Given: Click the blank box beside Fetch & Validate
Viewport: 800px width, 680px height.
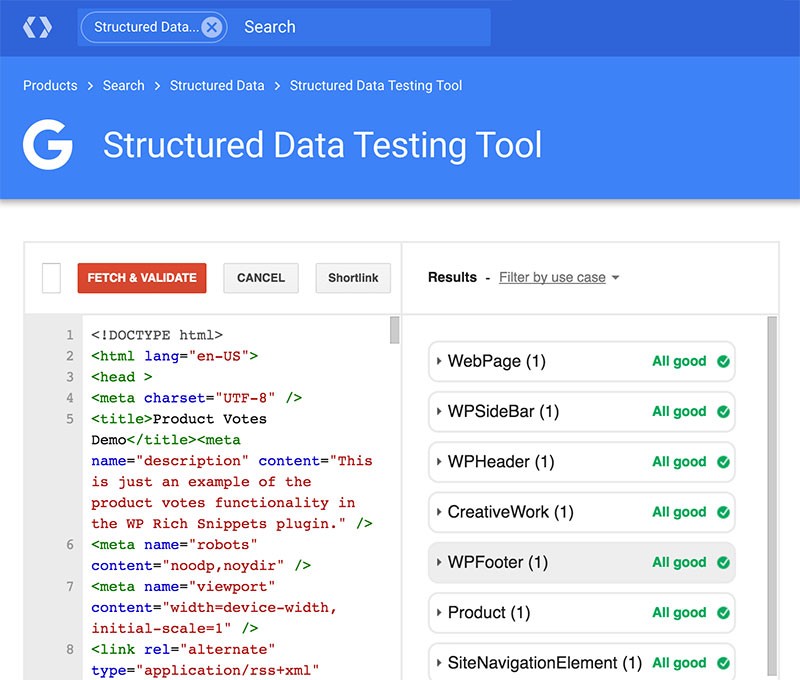Looking at the screenshot, I should (51, 278).
